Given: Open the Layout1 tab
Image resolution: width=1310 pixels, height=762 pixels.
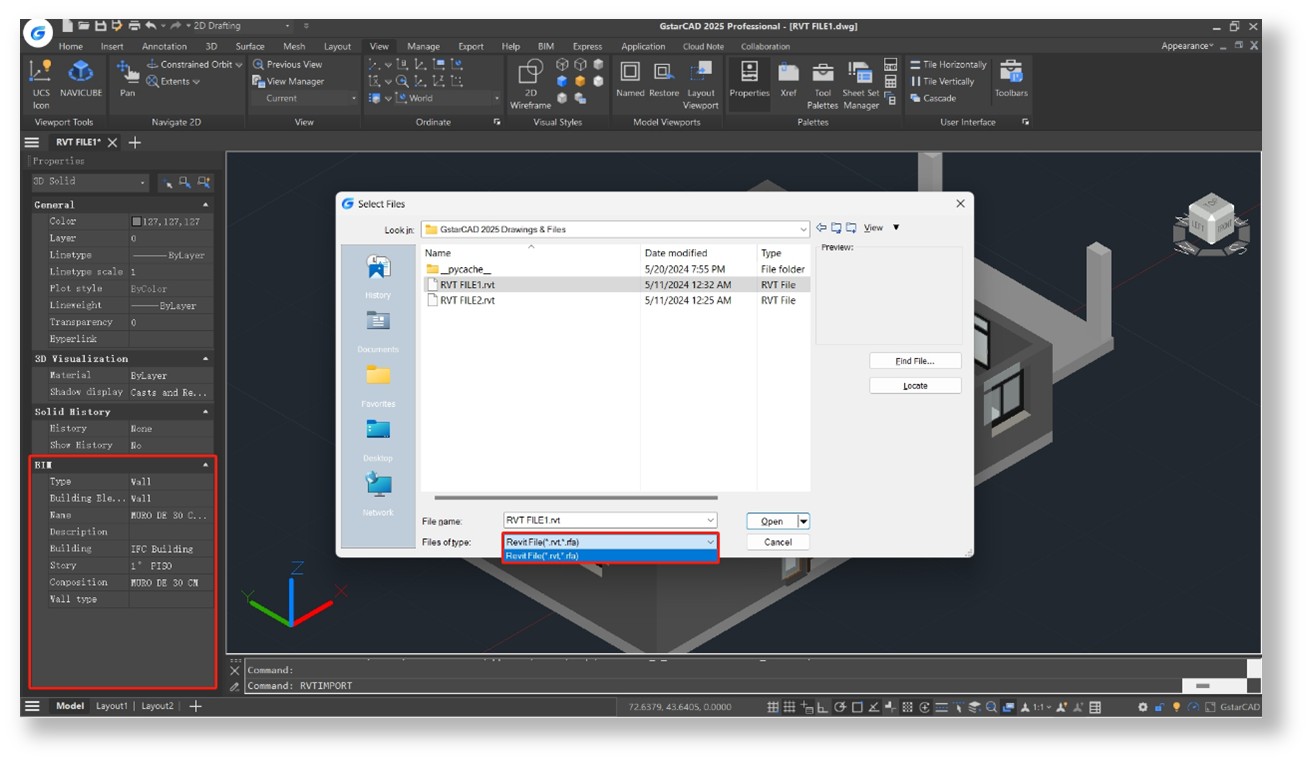Looking at the screenshot, I should pyautogui.click(x=111, y=706).
